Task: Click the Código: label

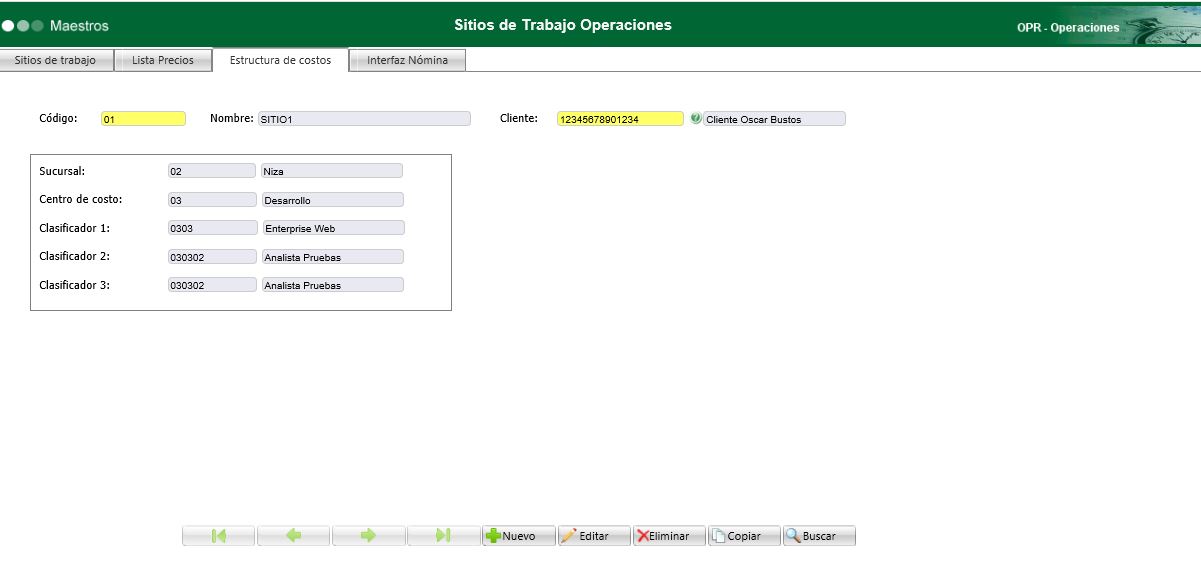Action: (x=58, y=118)
